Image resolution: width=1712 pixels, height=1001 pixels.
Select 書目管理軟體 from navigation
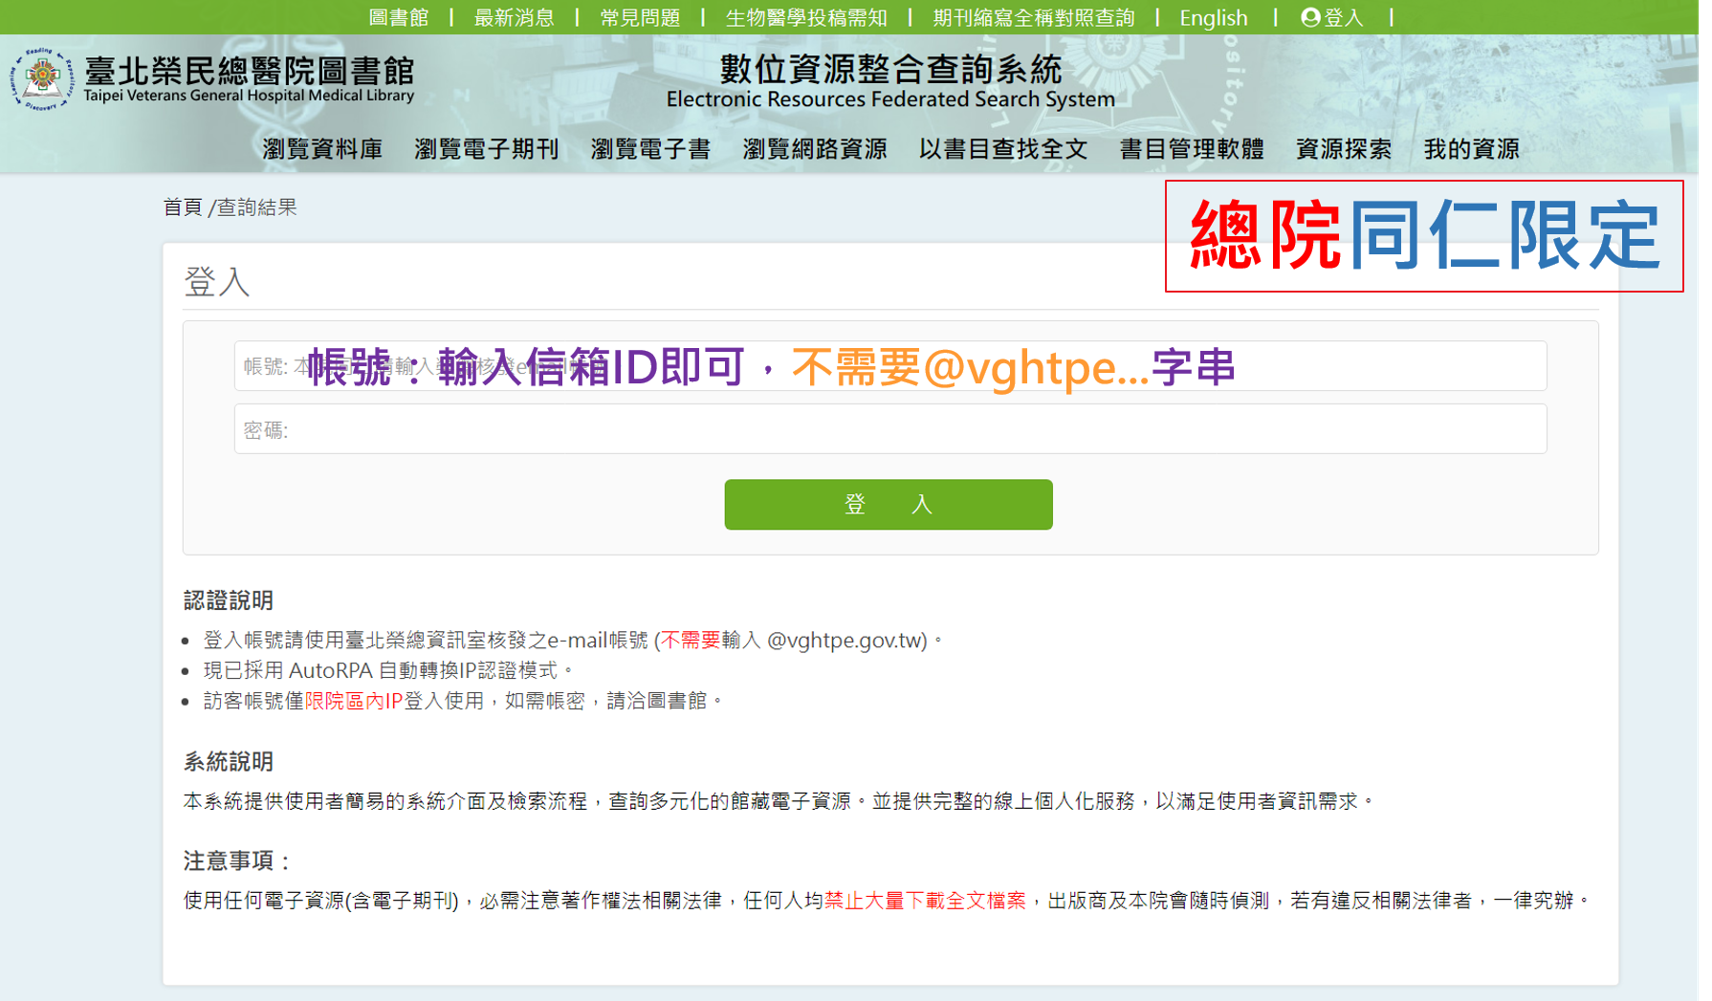[1192, 149]
